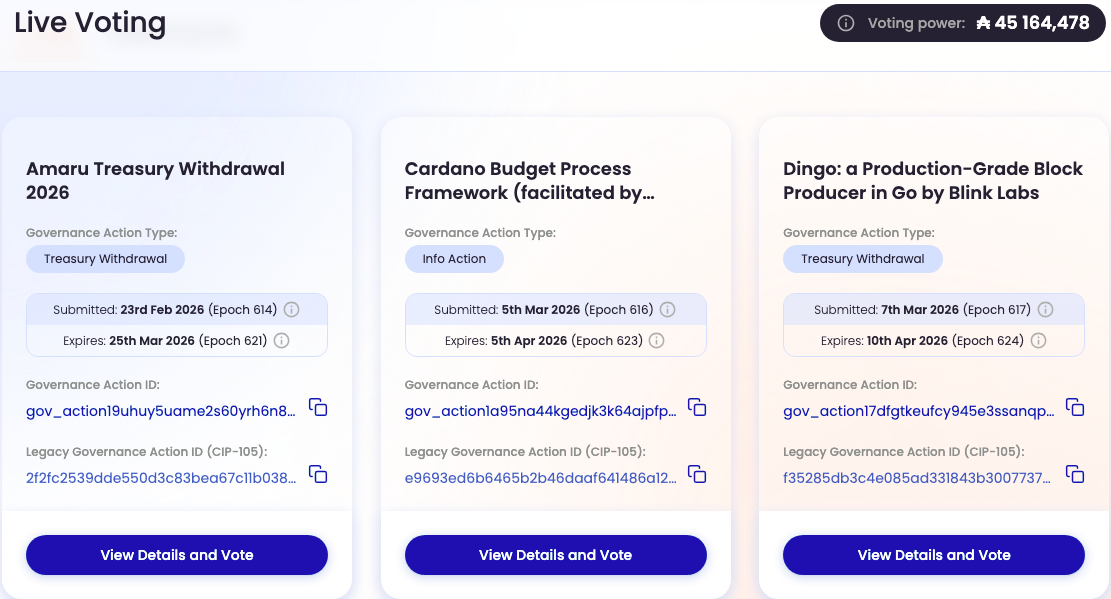This screenshot has height=599, width=1111.
Task: Click the Info Action type badge
Action: 454,259
